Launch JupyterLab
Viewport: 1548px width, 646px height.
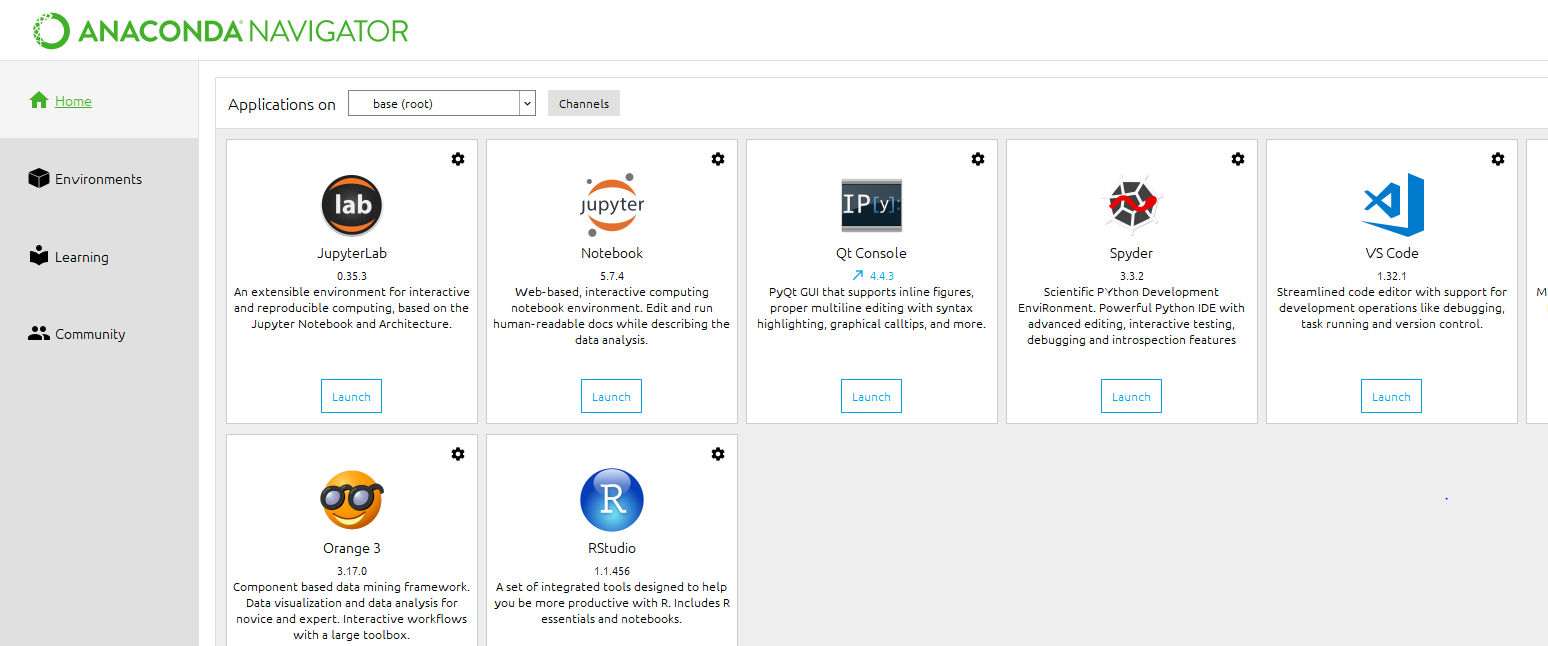[x=351, y=396]
